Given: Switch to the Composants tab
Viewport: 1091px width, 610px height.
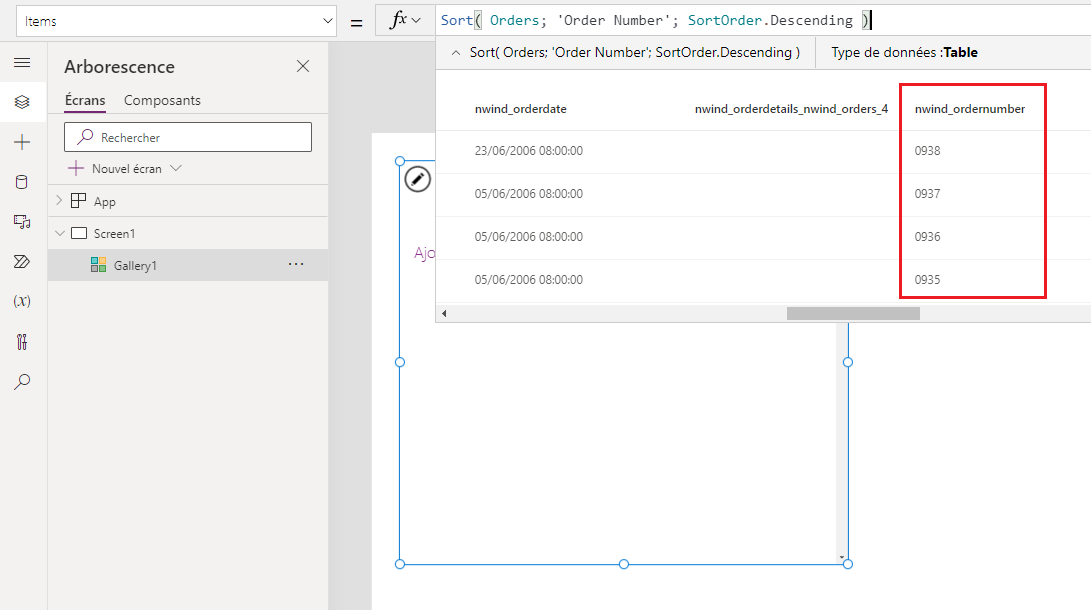Looking at the screenshot, I should click(162, 100).
